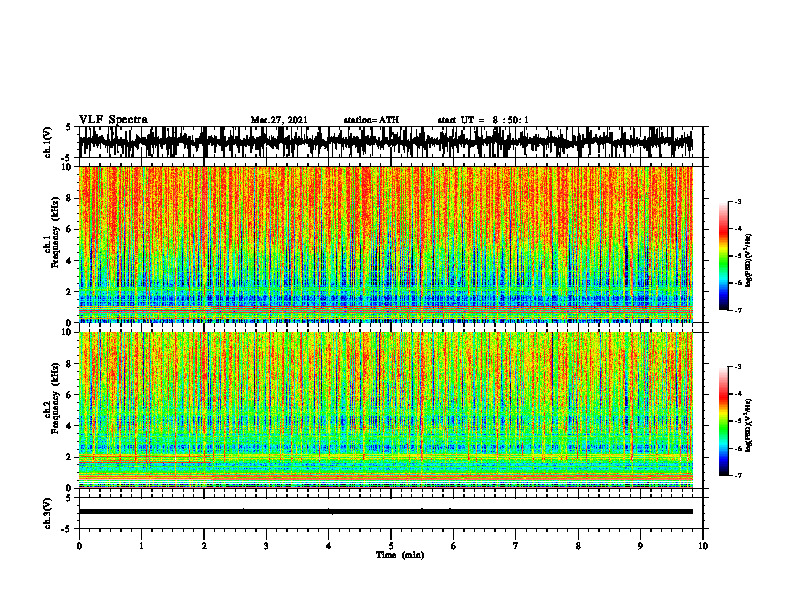The image size is (792, 612).
Task: Click the ch.1 colorbar log(PSD) label
Action: pyautogui.click(x=748, y=261)
